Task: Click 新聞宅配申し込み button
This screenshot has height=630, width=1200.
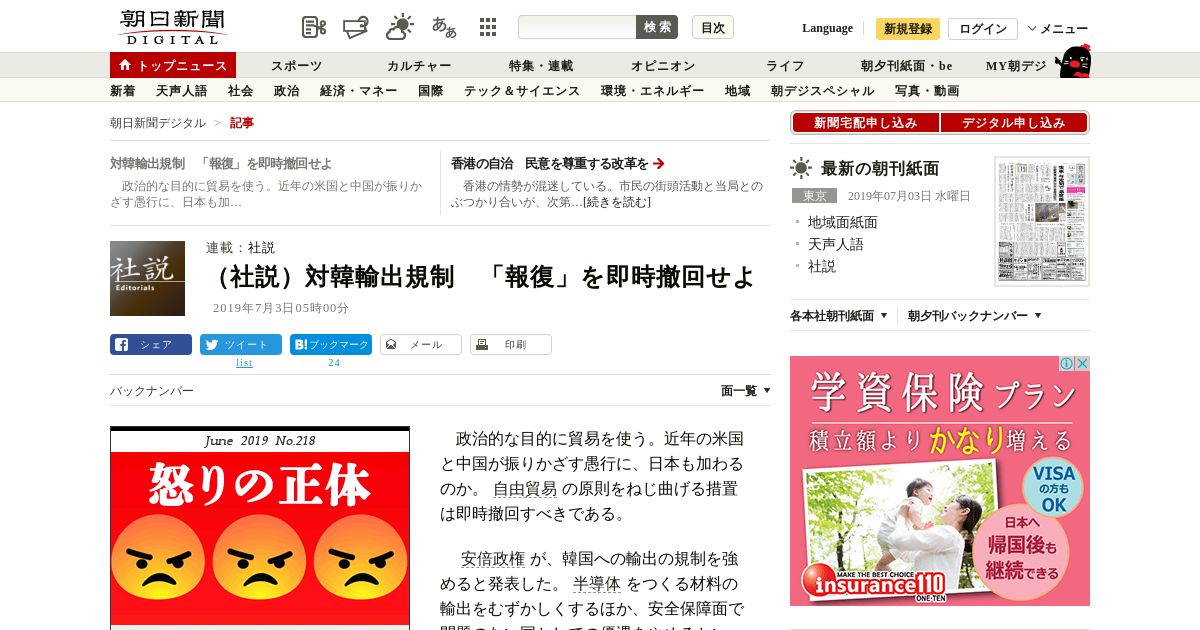Action: point(865,122)
